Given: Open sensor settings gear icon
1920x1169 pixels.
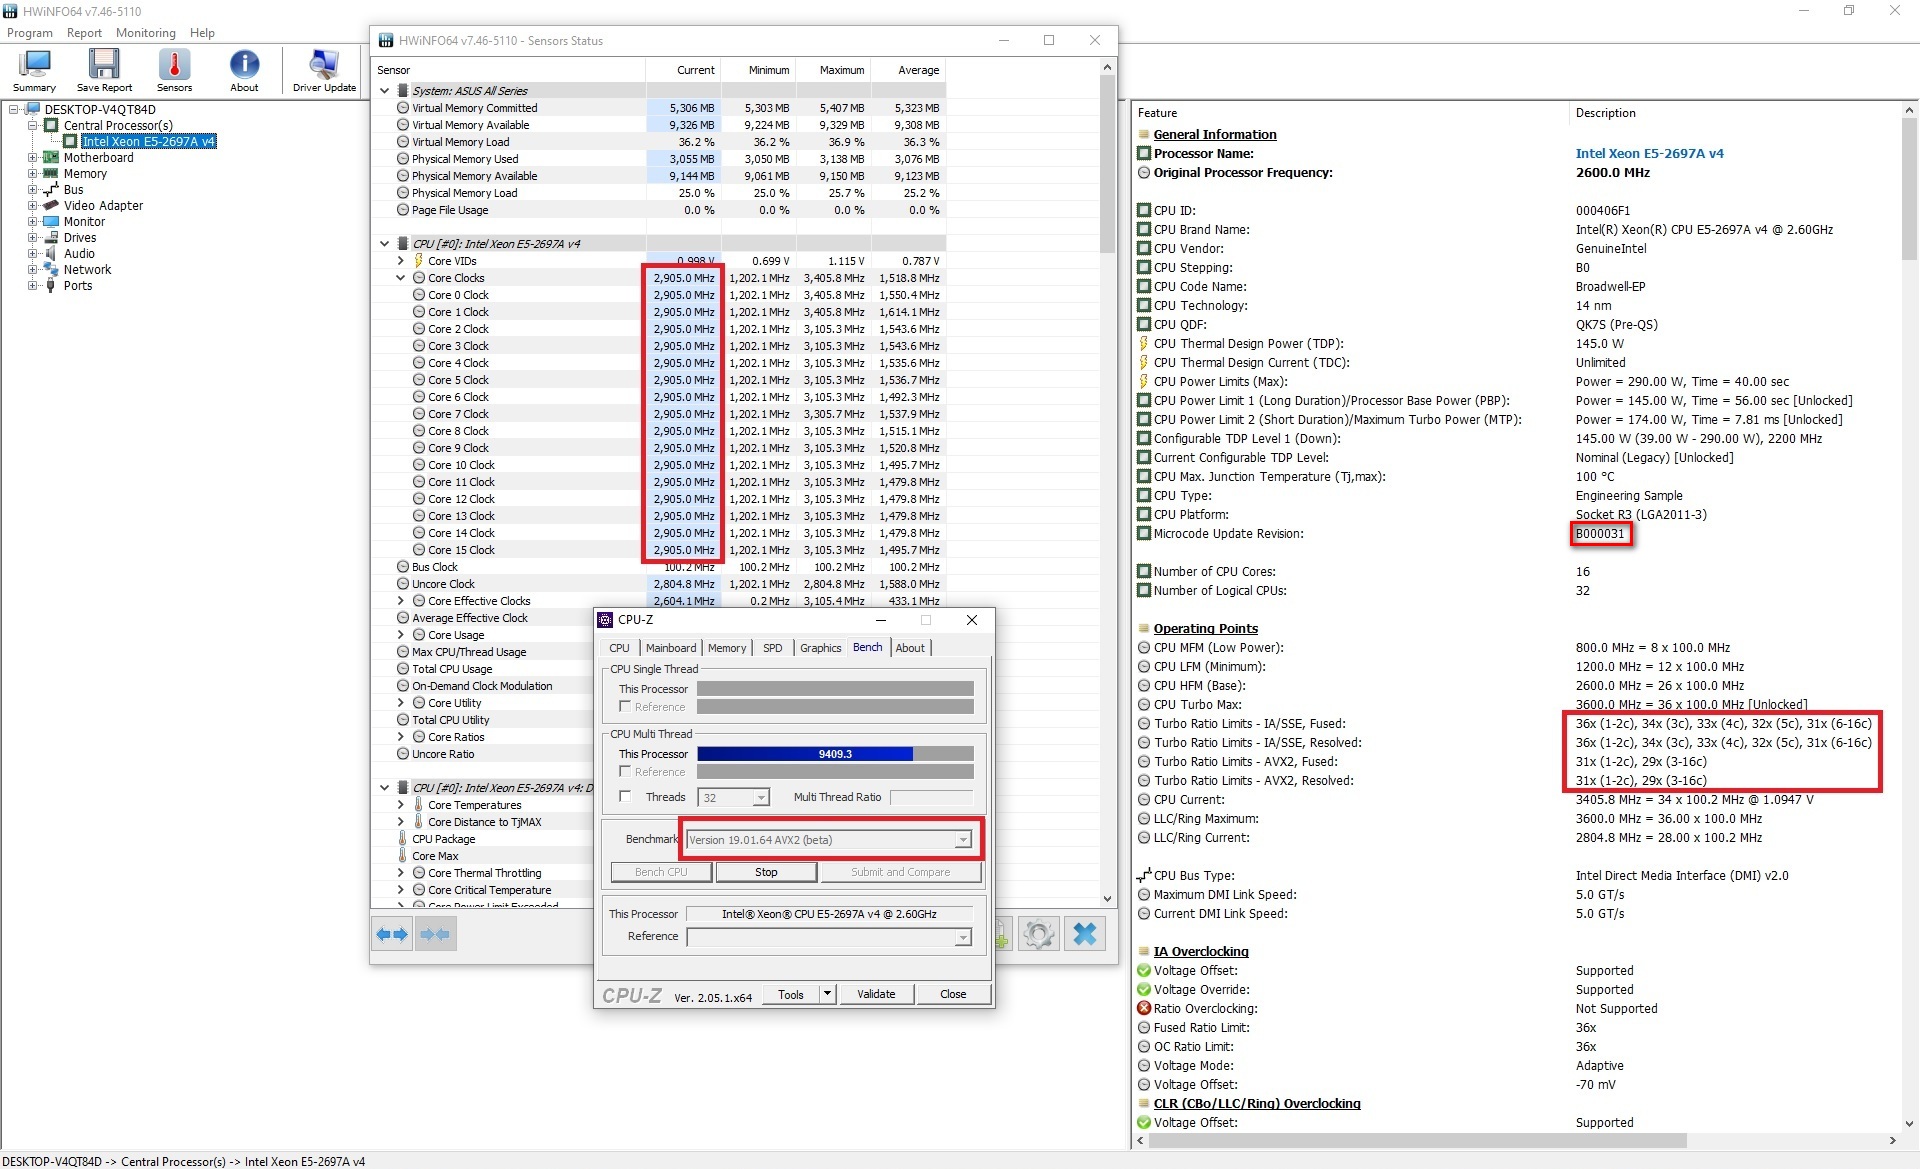Looking at the screenshot, I should coord(1039,934).
